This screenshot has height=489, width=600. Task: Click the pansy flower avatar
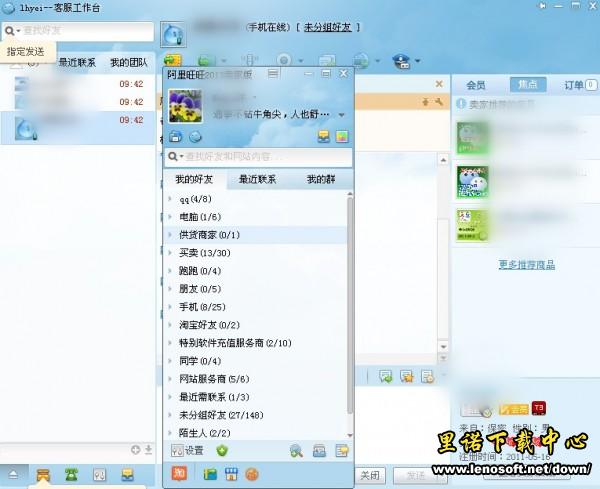[x=185, y=106]
